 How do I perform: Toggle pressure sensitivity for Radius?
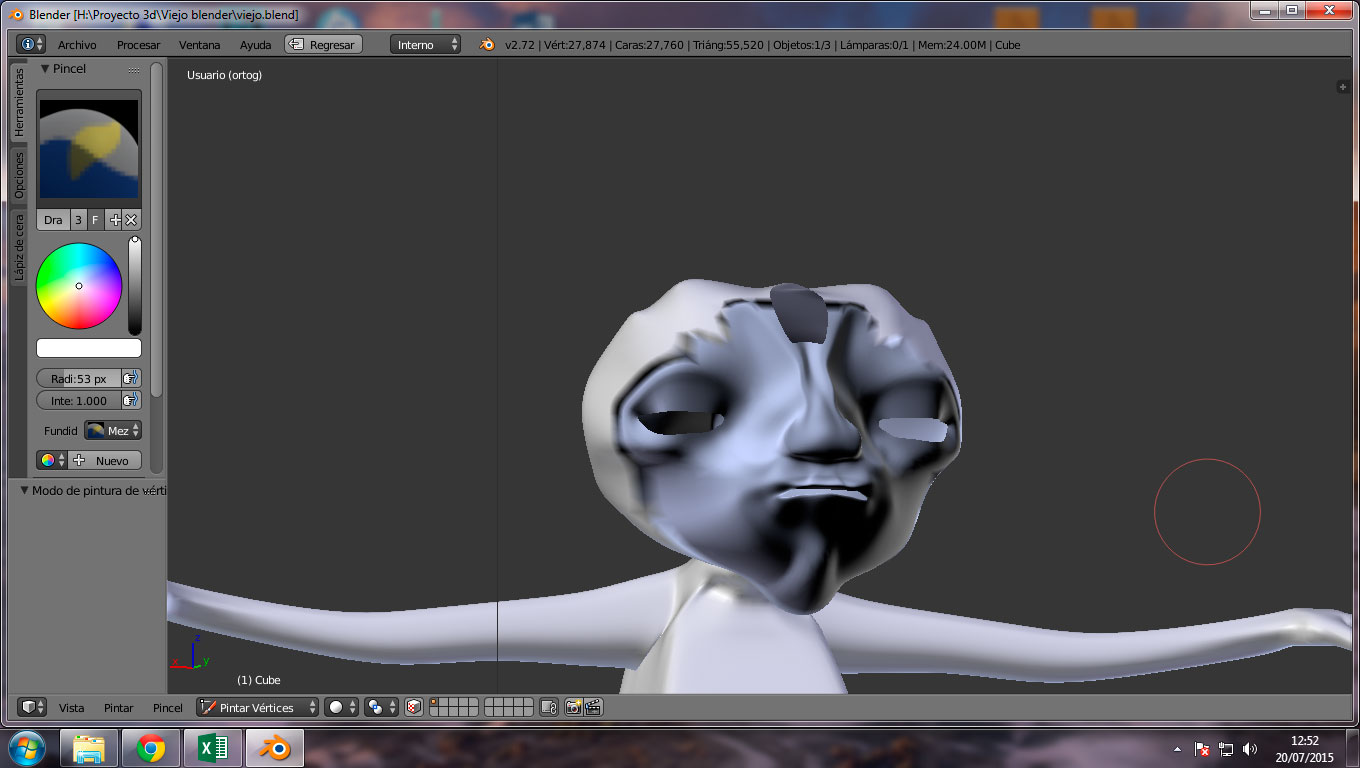(130, 379)
